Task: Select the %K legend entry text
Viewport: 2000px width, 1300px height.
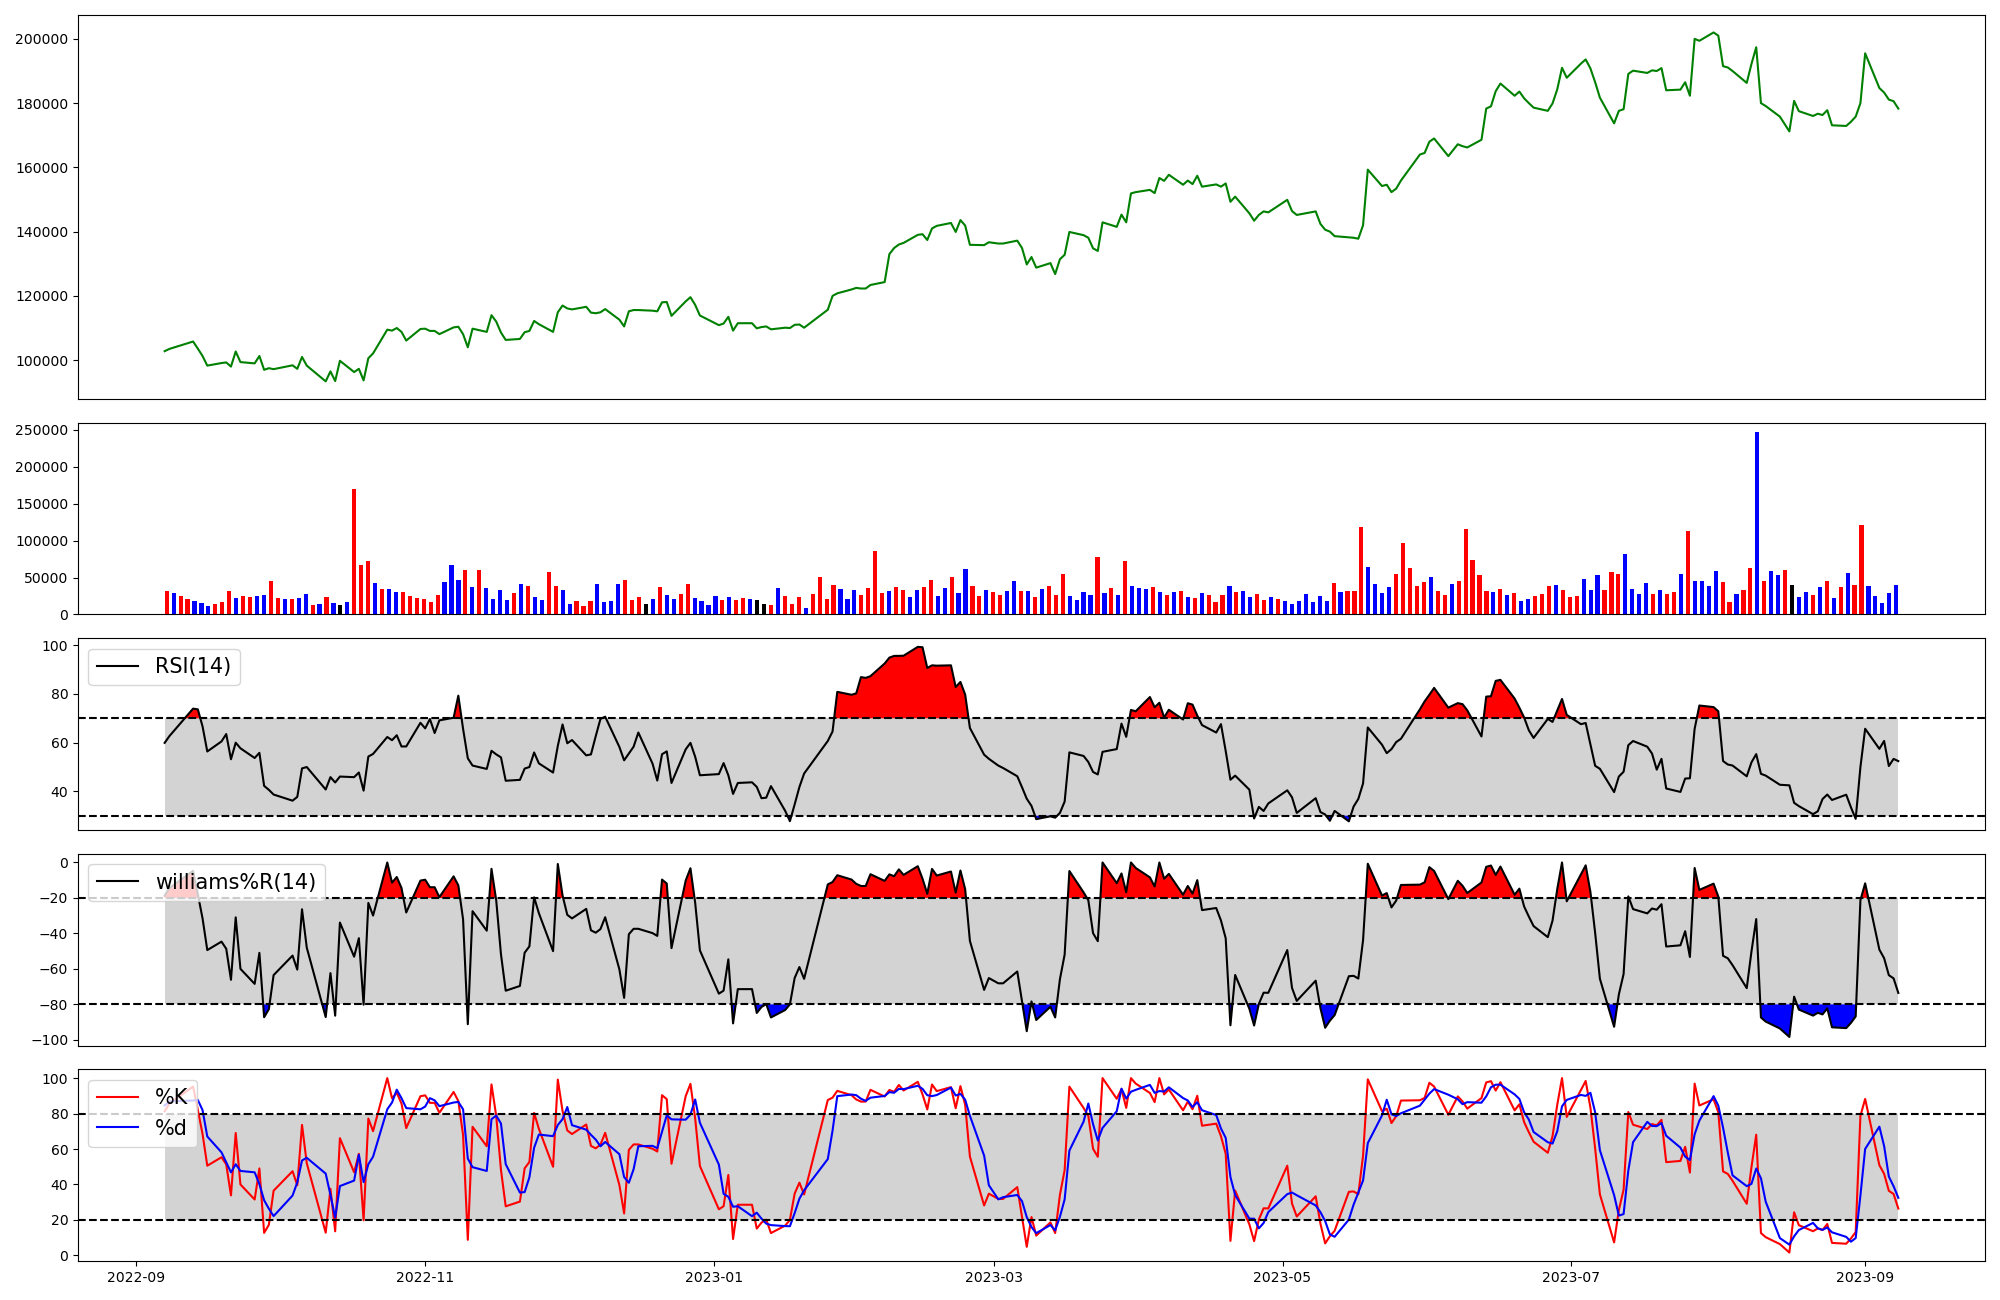Action: tap(171, 1097)
